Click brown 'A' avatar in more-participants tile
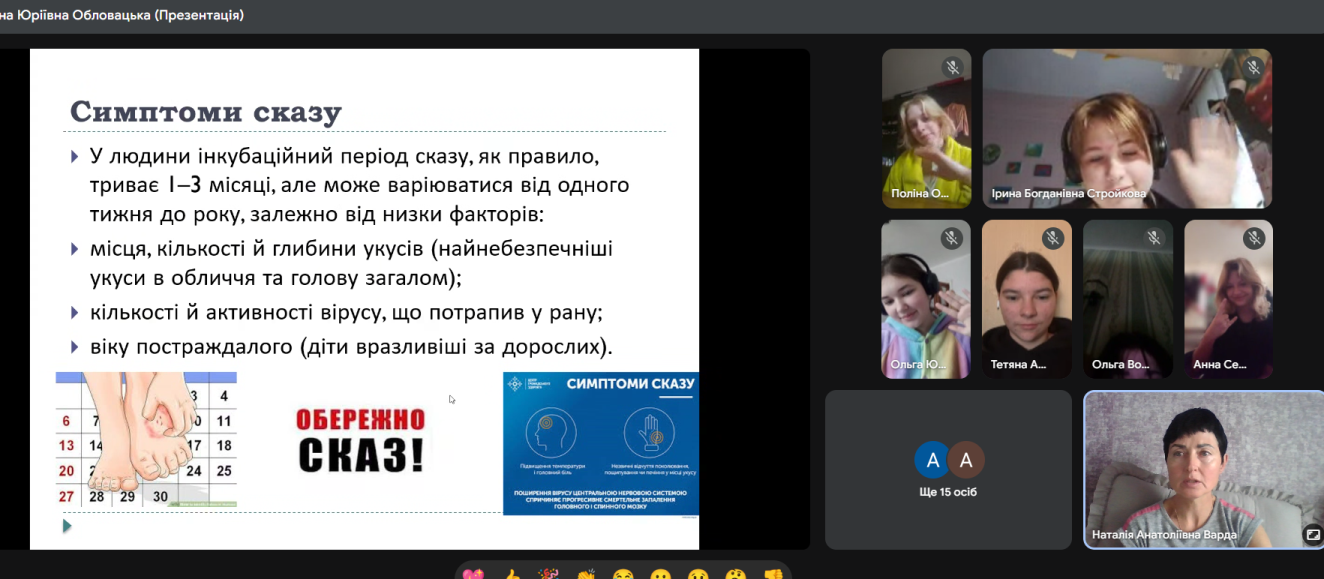The width and height of the screenshot is (1324, 579). click(x=966, y=460)
